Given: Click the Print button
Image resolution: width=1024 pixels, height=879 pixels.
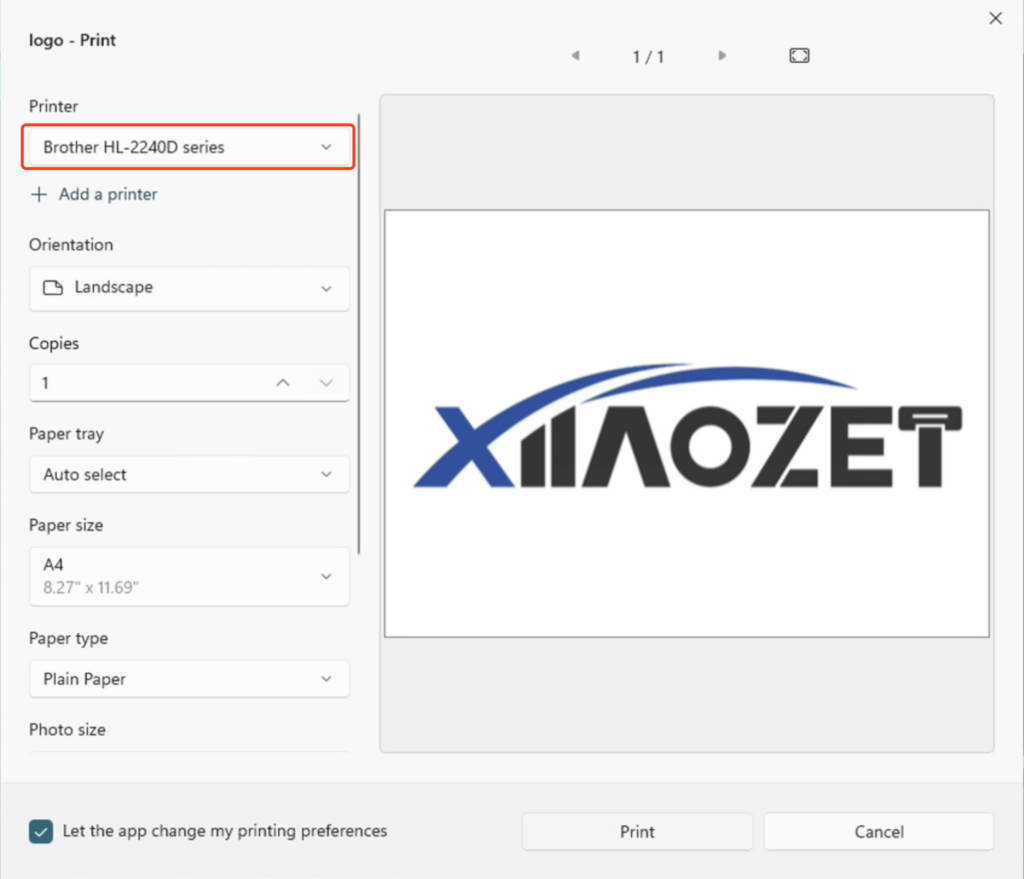Looking at the screenshot, I should (637, 832).
